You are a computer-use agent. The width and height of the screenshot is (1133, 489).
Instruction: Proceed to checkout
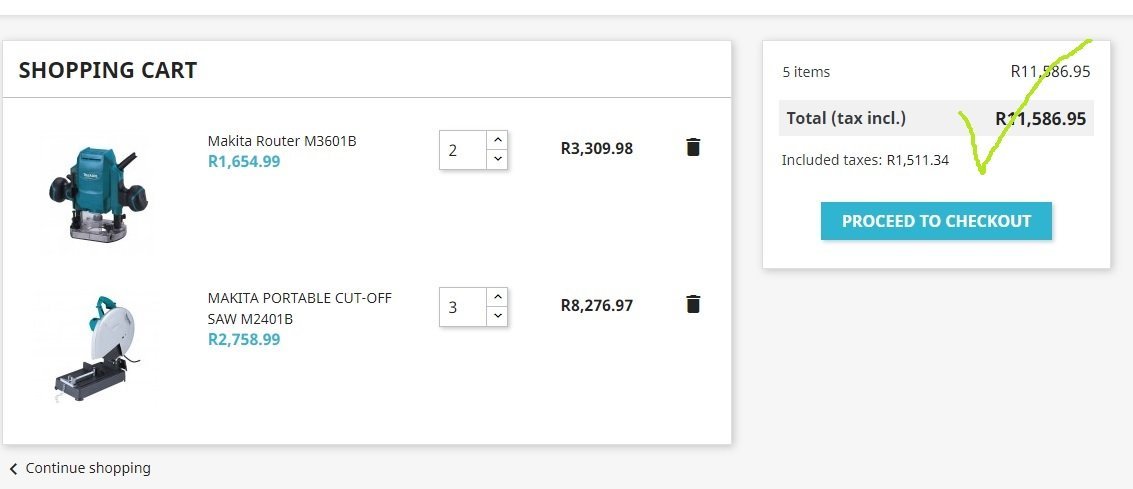click(x=936, y=221)
